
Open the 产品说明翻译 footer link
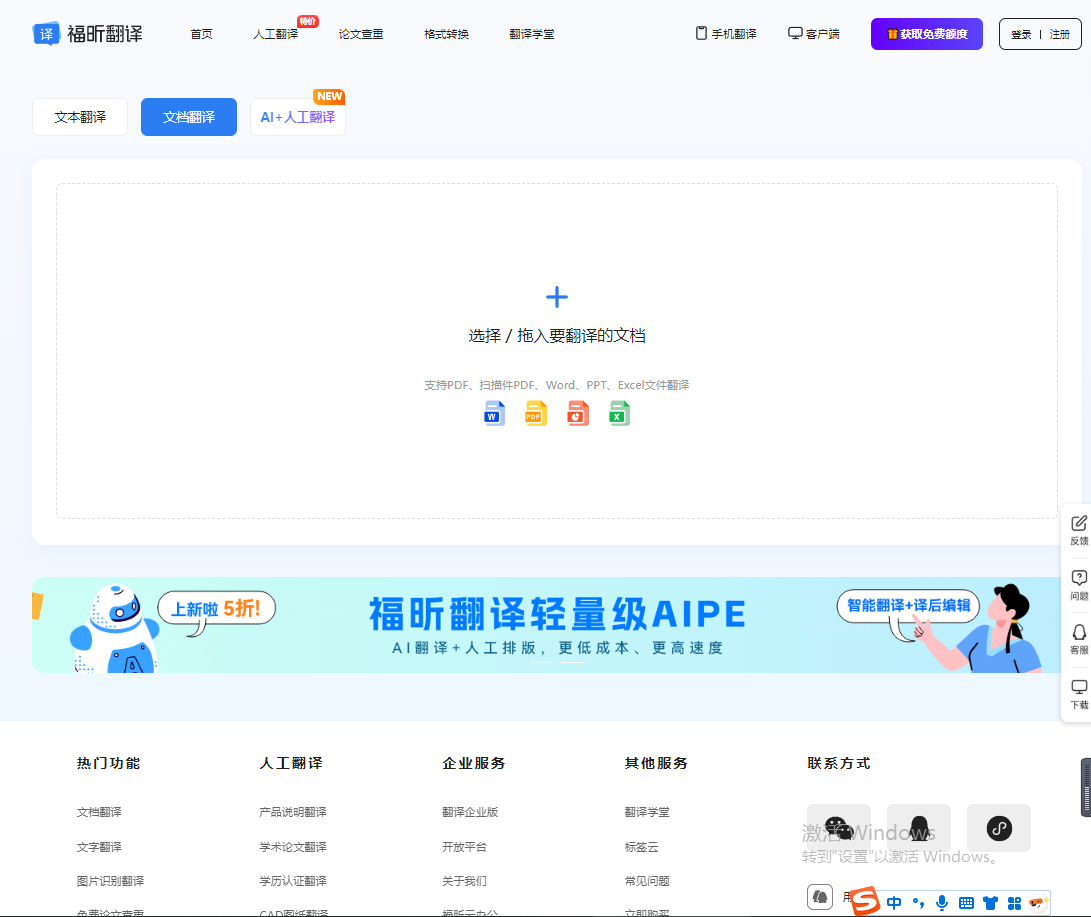[293, 812]
